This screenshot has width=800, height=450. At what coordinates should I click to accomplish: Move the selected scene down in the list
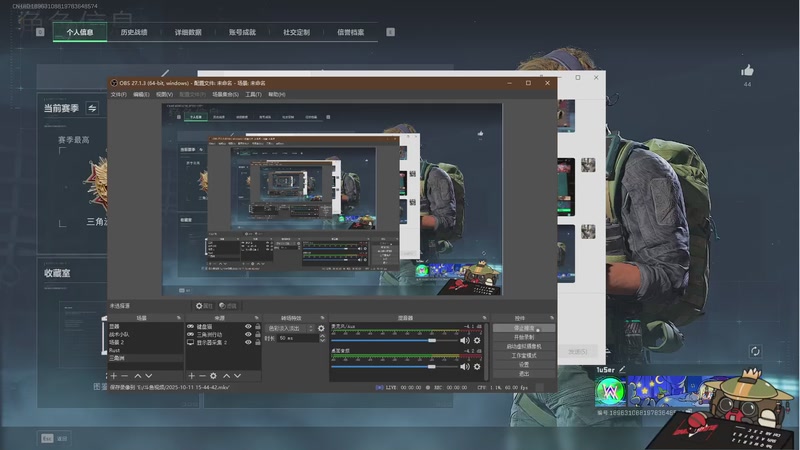coord(148,376)
